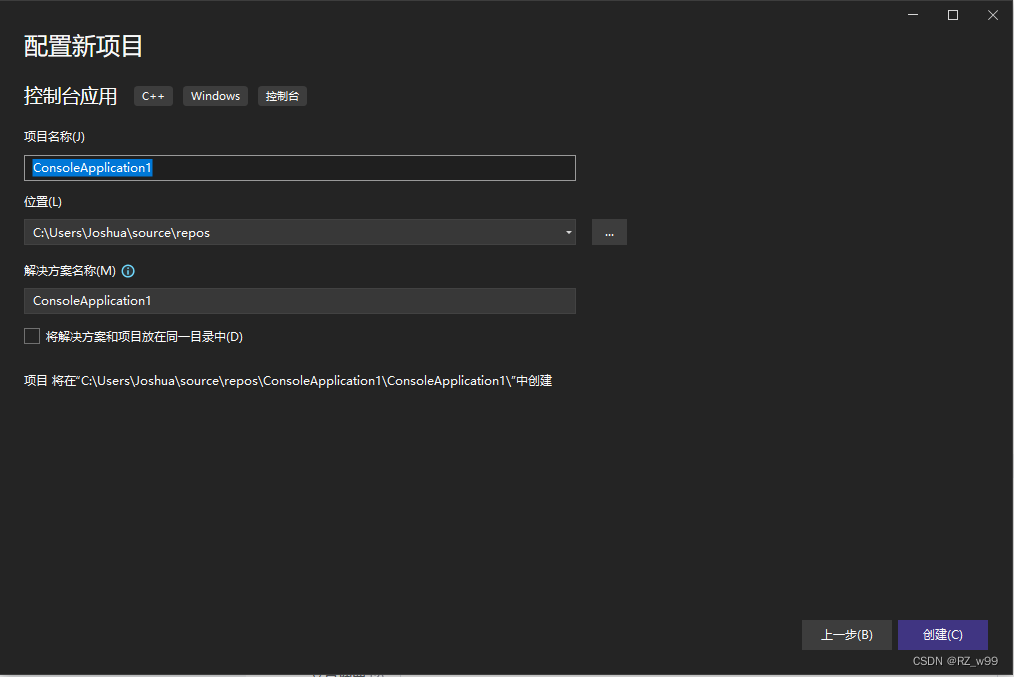The width and height of the screenshot is (1014, 677).
Task: Click the 解决方案名称 text field
Action: (300, 300)
